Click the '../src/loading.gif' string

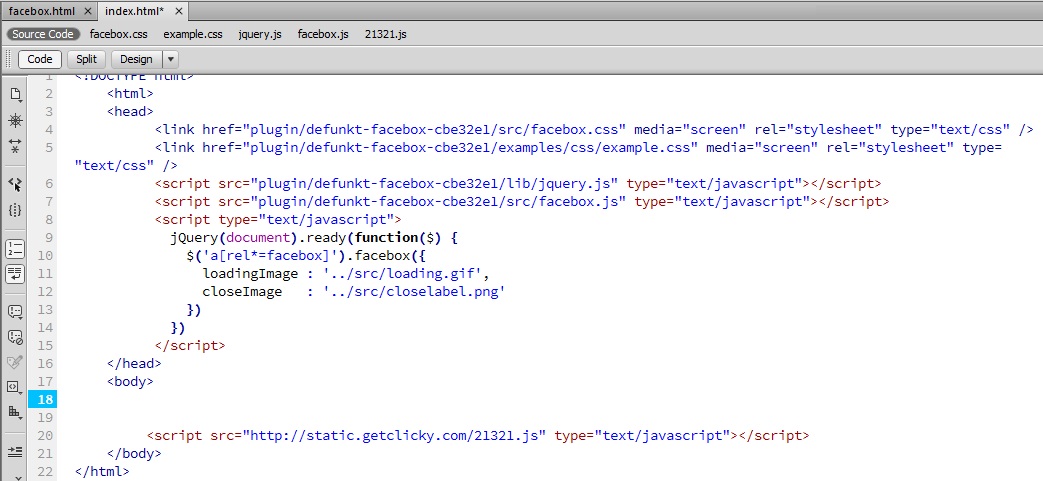pyautogui.click(x=405, y=273)
